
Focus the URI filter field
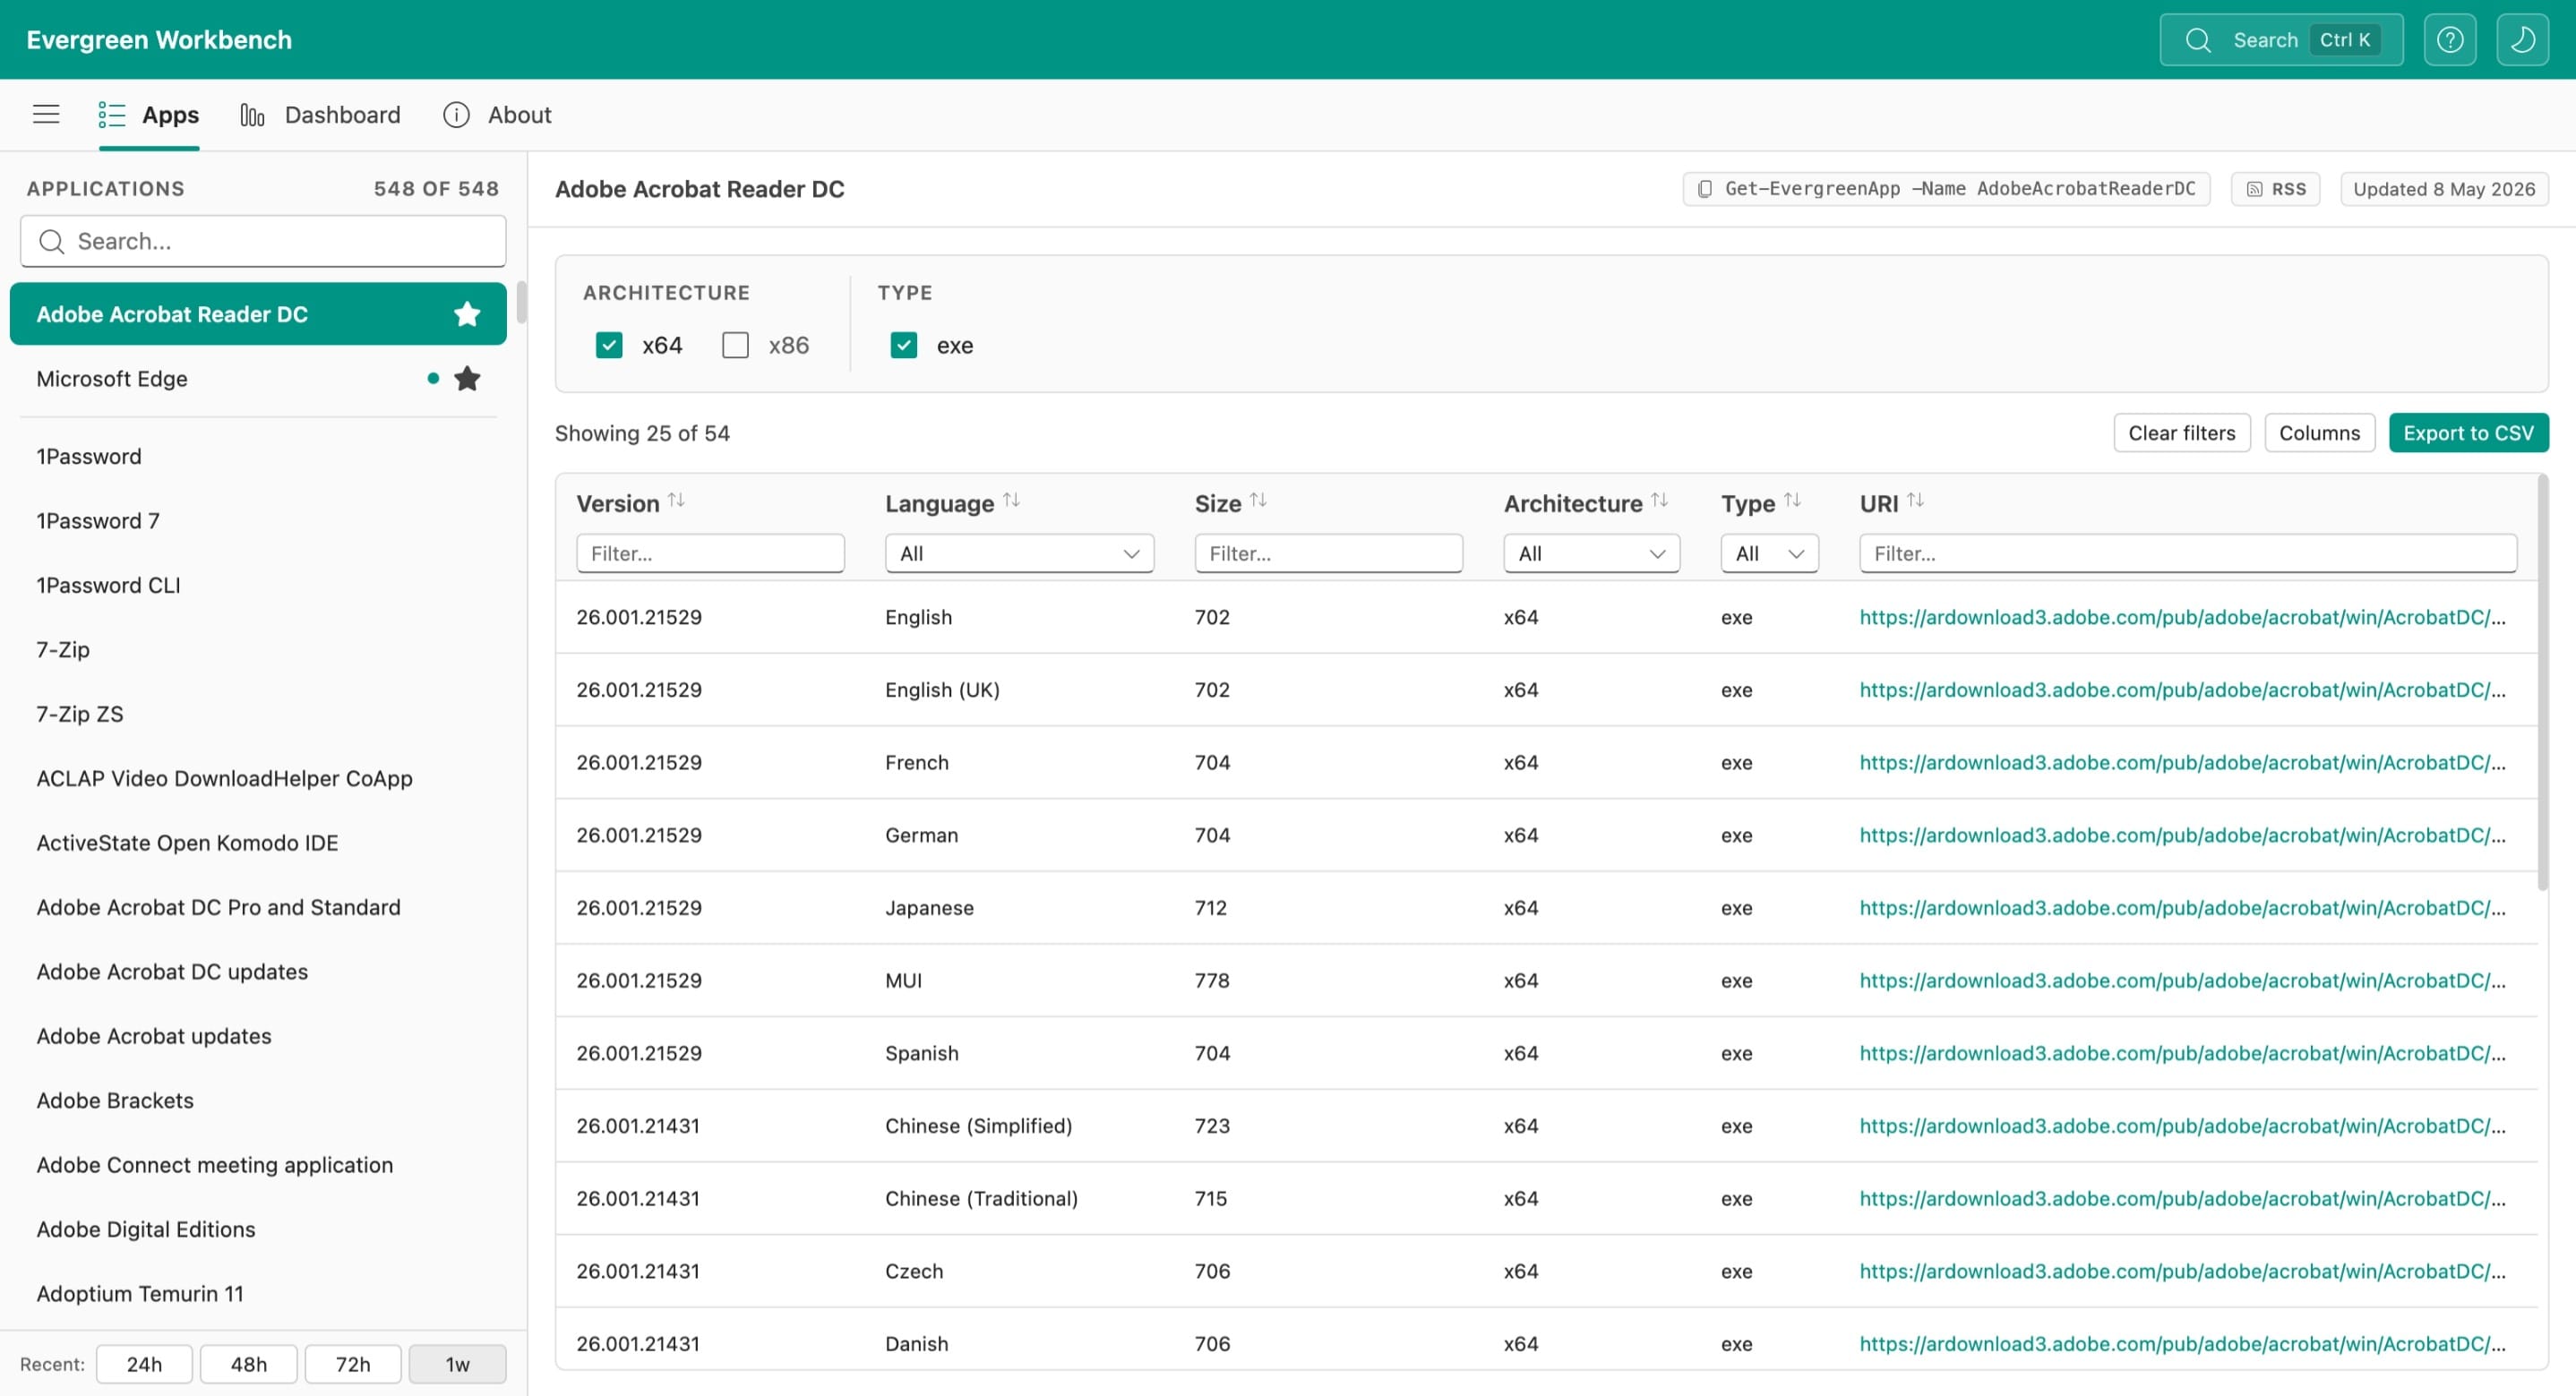coord(2188,553)
